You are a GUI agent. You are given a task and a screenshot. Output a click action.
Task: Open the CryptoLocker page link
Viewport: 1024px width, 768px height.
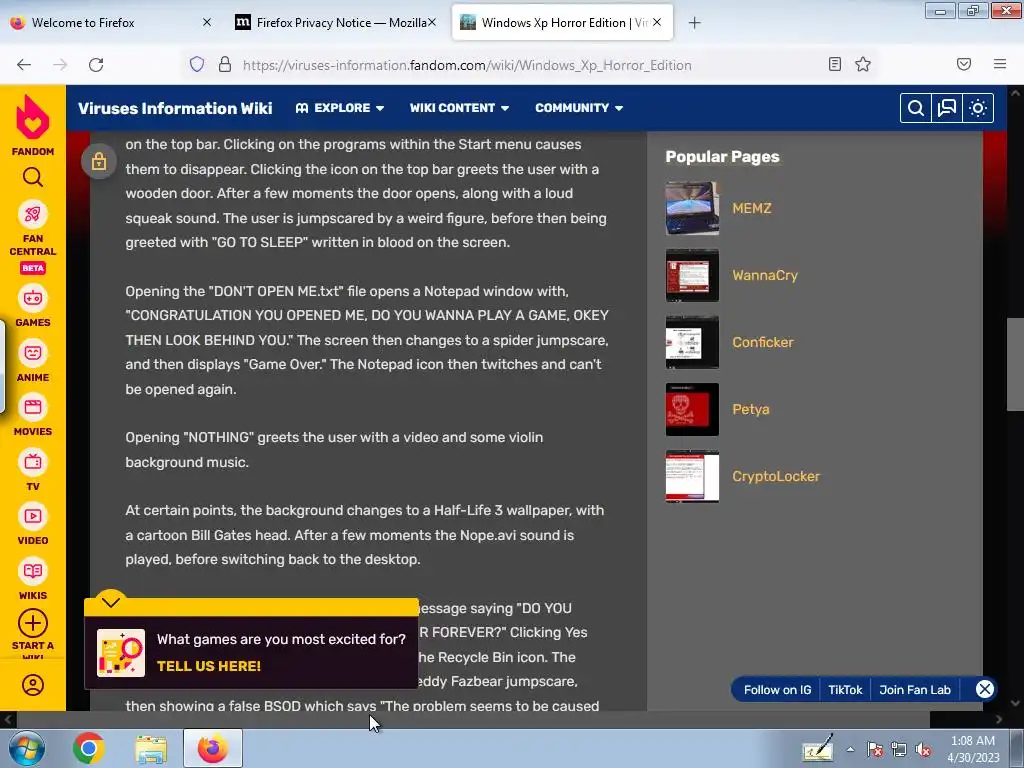775,476
